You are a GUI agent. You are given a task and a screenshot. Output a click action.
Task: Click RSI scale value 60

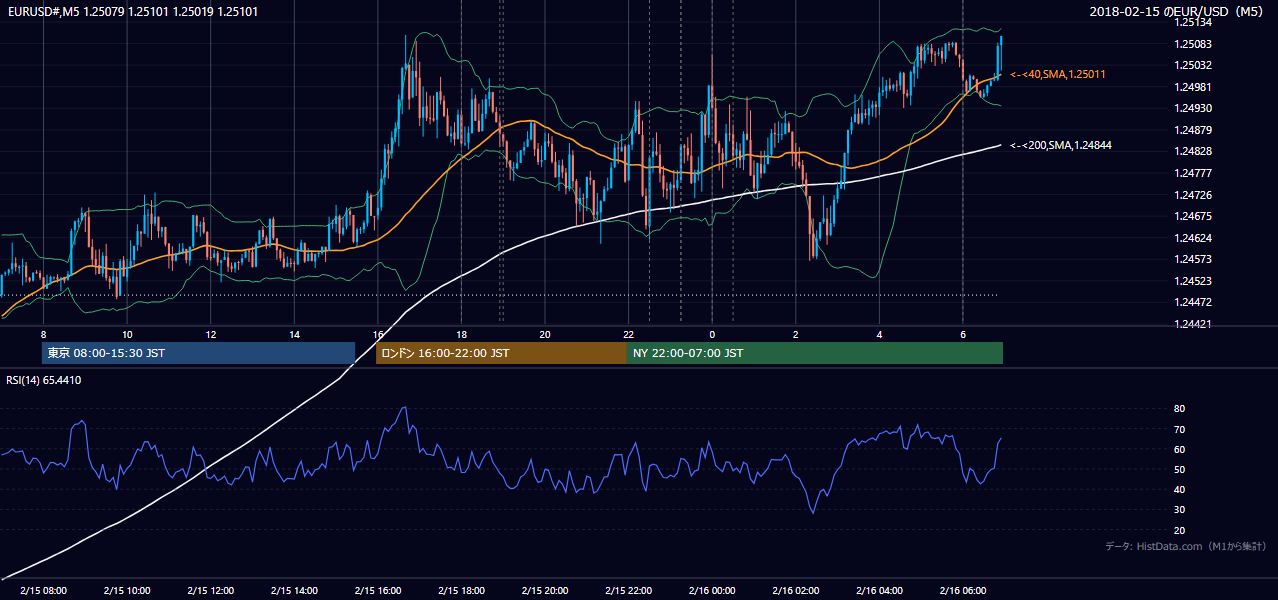pos(1179,449)
